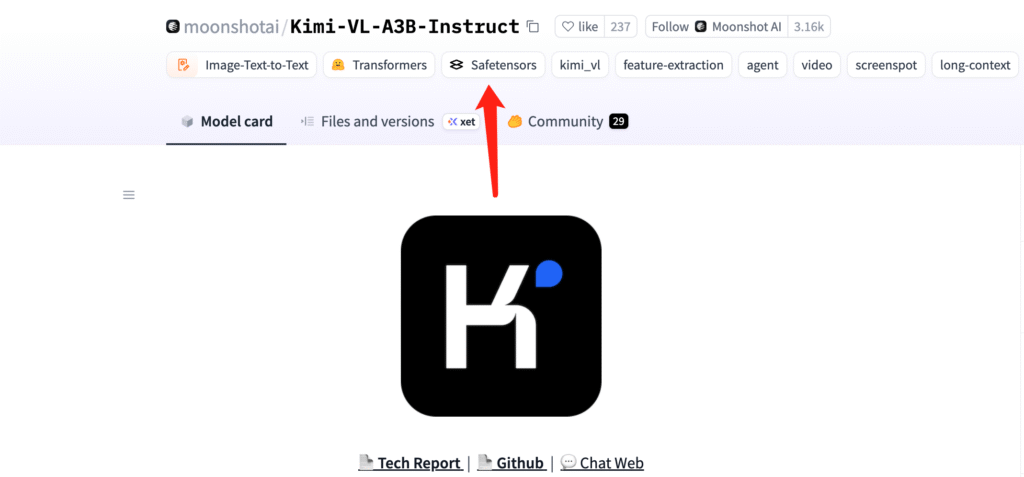Click the Safetensors tag
The width and height of the screenshot is (1024, 477).
click(493, 65)
